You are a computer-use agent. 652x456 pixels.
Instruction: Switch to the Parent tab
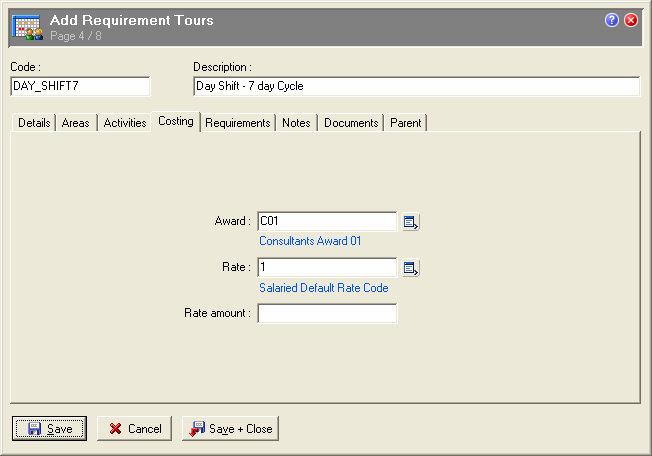406,123
